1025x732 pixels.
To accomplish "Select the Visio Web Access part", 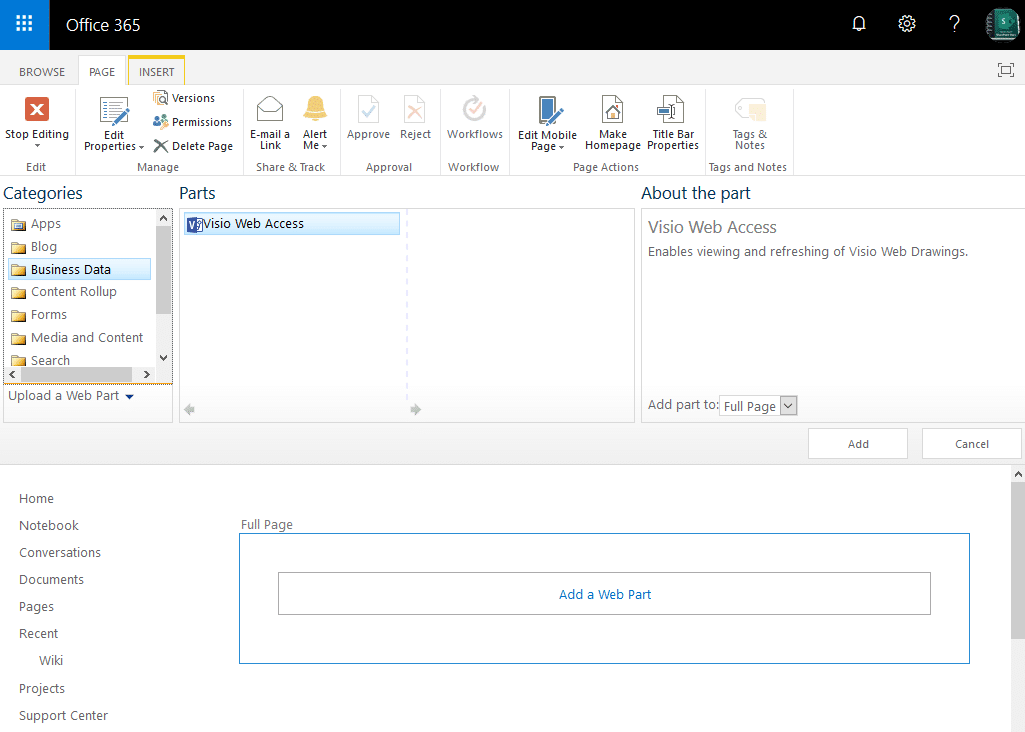I will [x=292, y=224].
